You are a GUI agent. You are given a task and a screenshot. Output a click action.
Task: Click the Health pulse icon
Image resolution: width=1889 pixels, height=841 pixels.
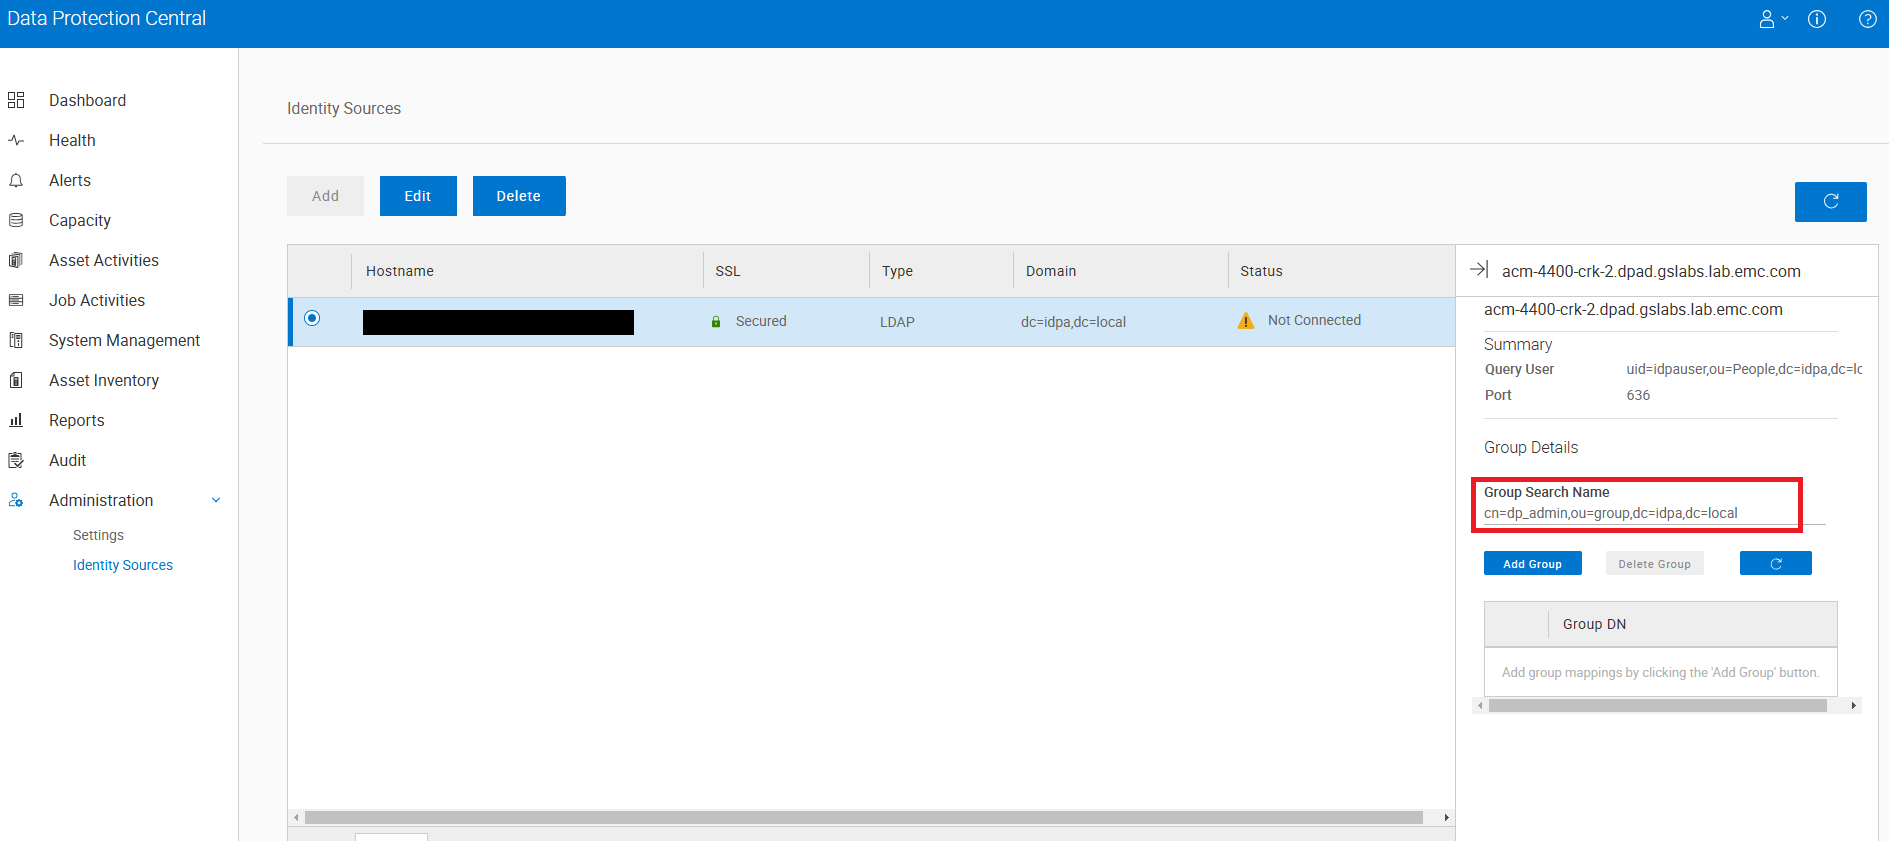(16, 141)
